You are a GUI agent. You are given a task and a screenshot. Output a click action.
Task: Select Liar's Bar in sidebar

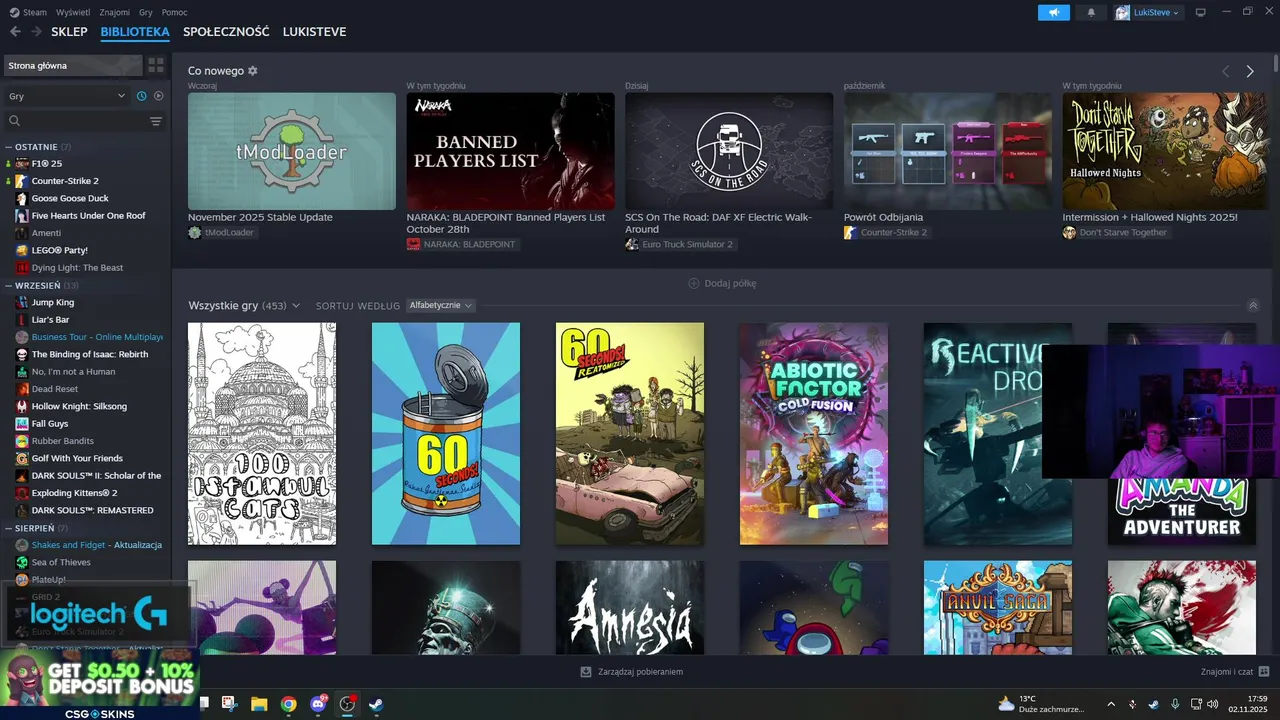[x=50, y=319]
